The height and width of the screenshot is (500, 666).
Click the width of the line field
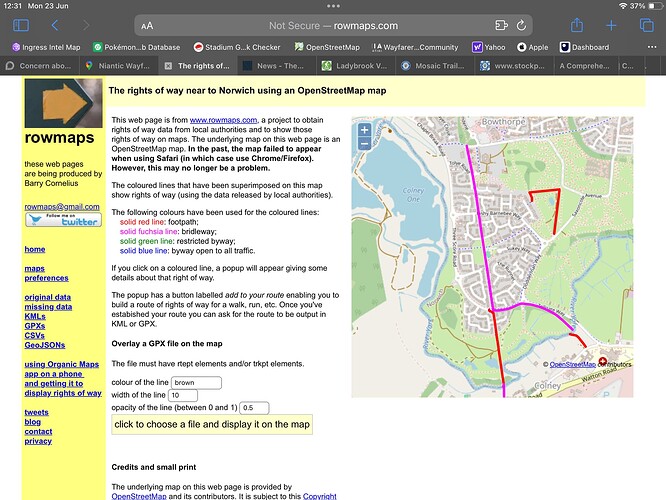click(183, 395)
